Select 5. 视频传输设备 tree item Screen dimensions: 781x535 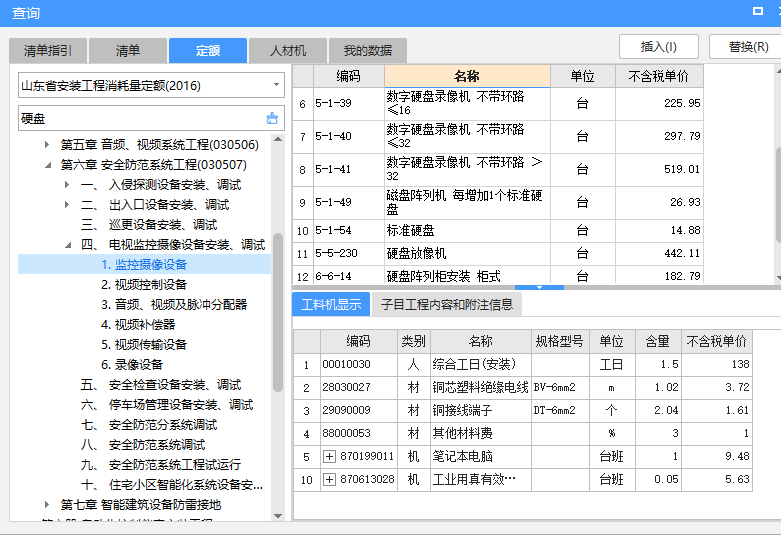[144, 345]
